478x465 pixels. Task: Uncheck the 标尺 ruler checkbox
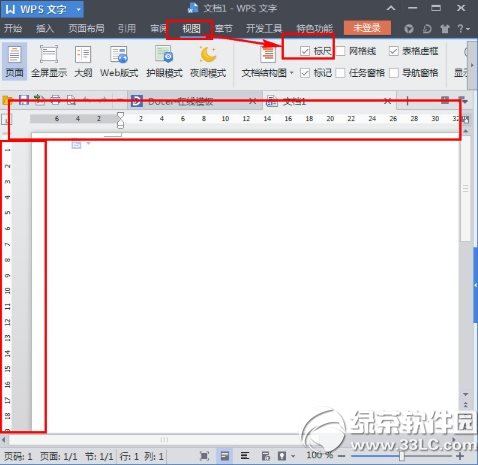tap(305, 51)
